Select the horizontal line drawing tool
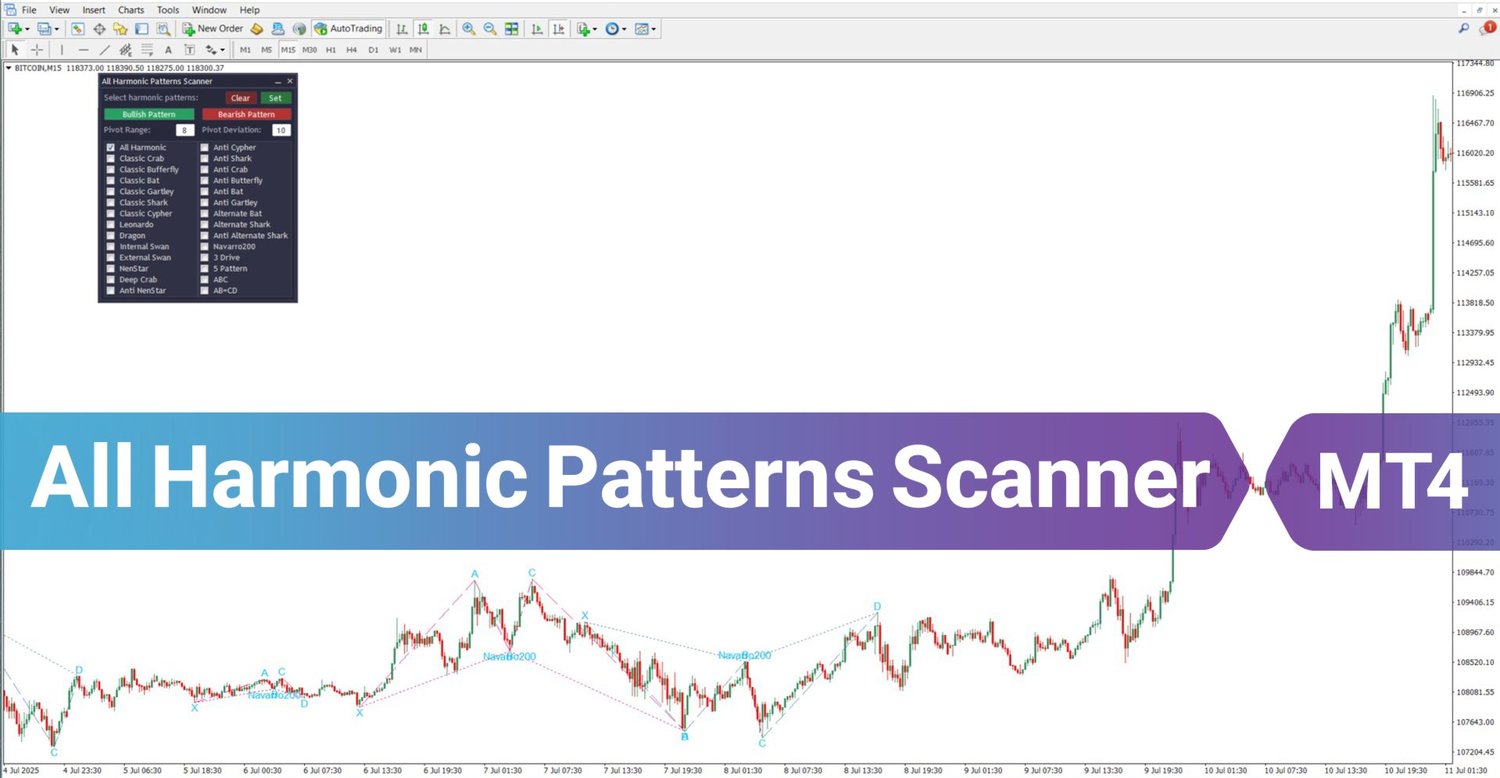The image size is (1500, 778). (x=83, y=49)
